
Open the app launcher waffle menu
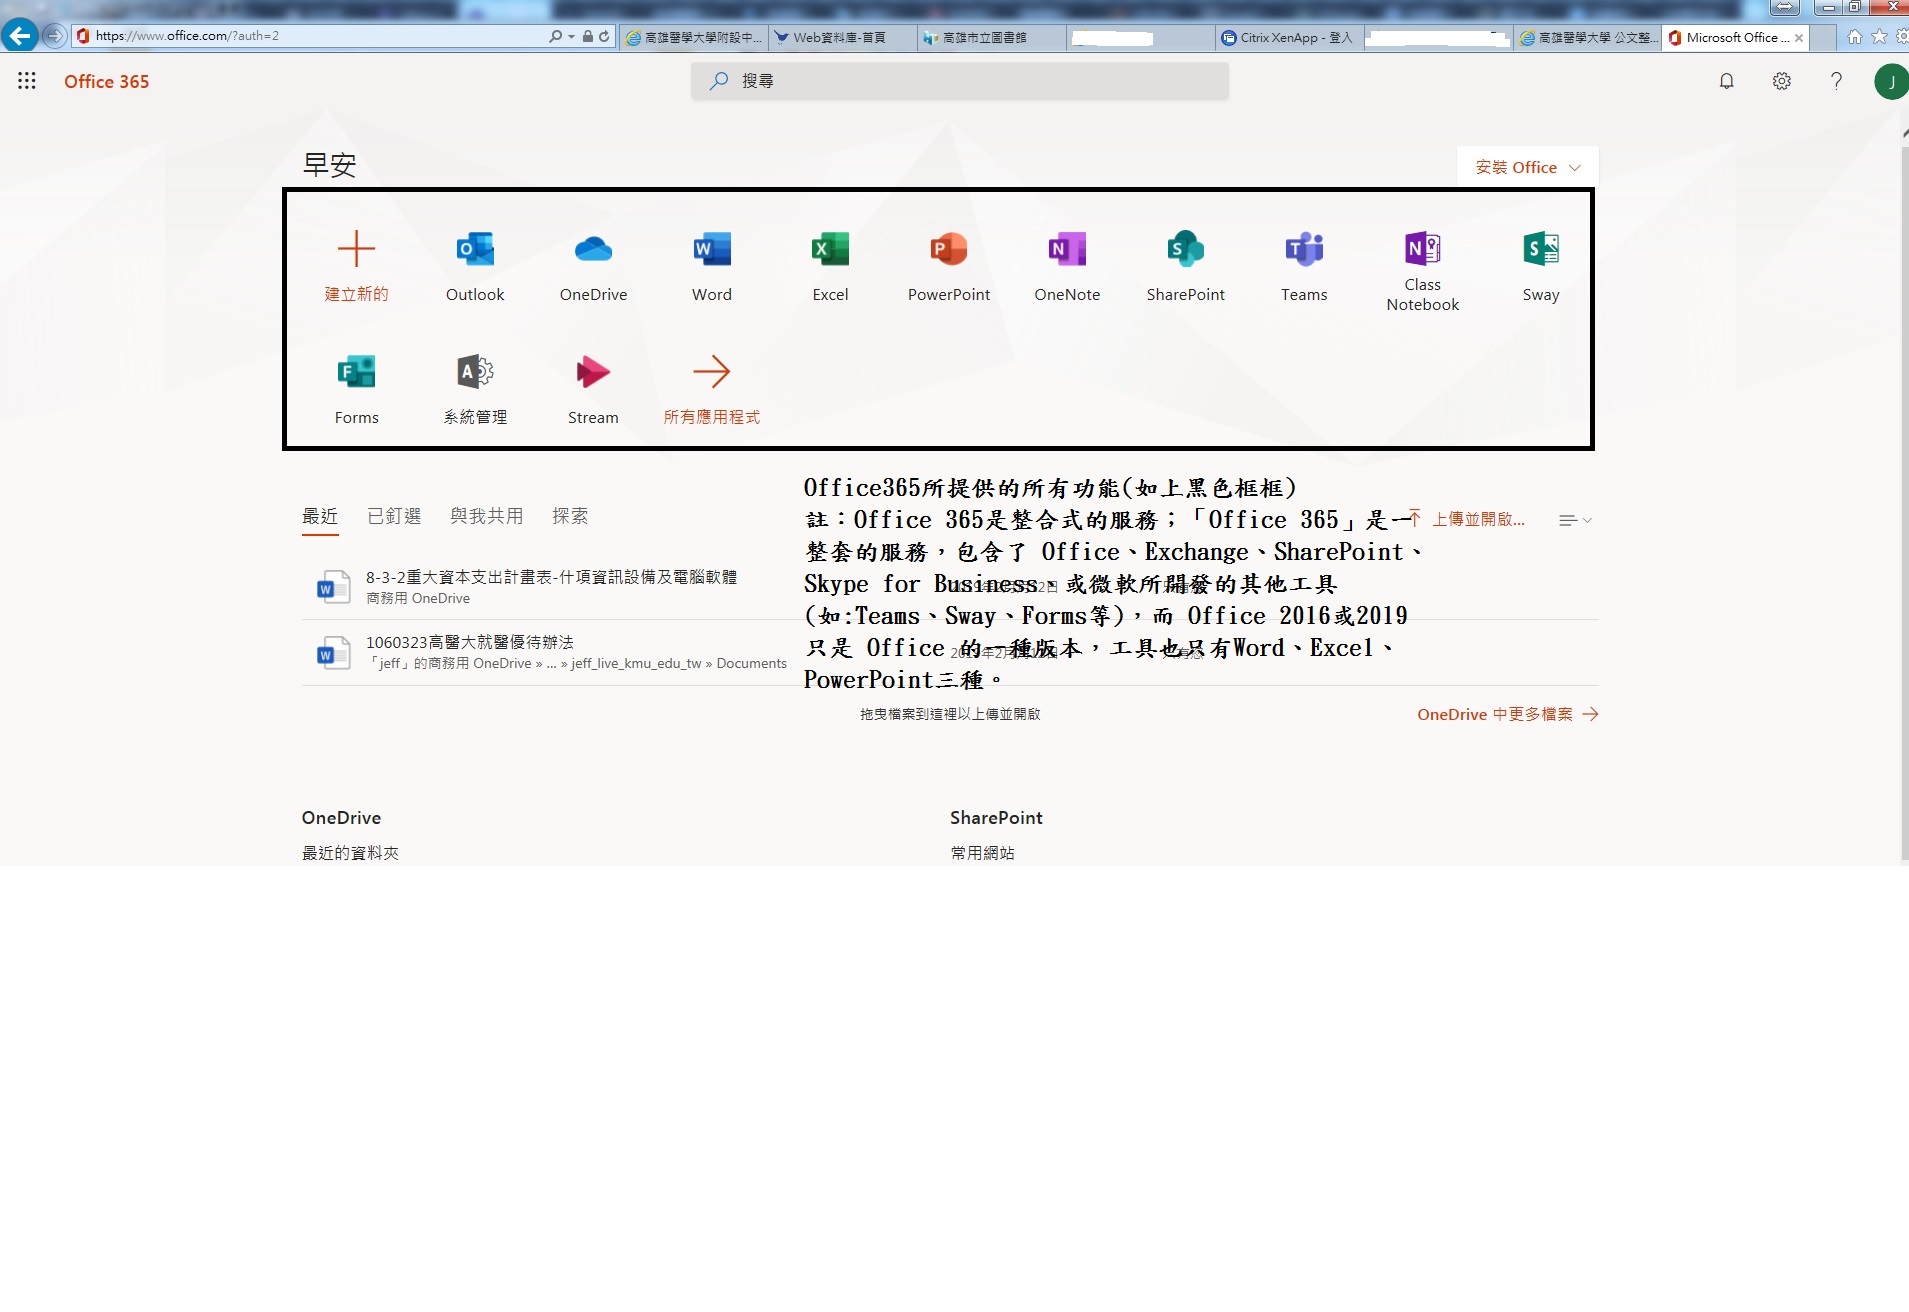point(27,81)
